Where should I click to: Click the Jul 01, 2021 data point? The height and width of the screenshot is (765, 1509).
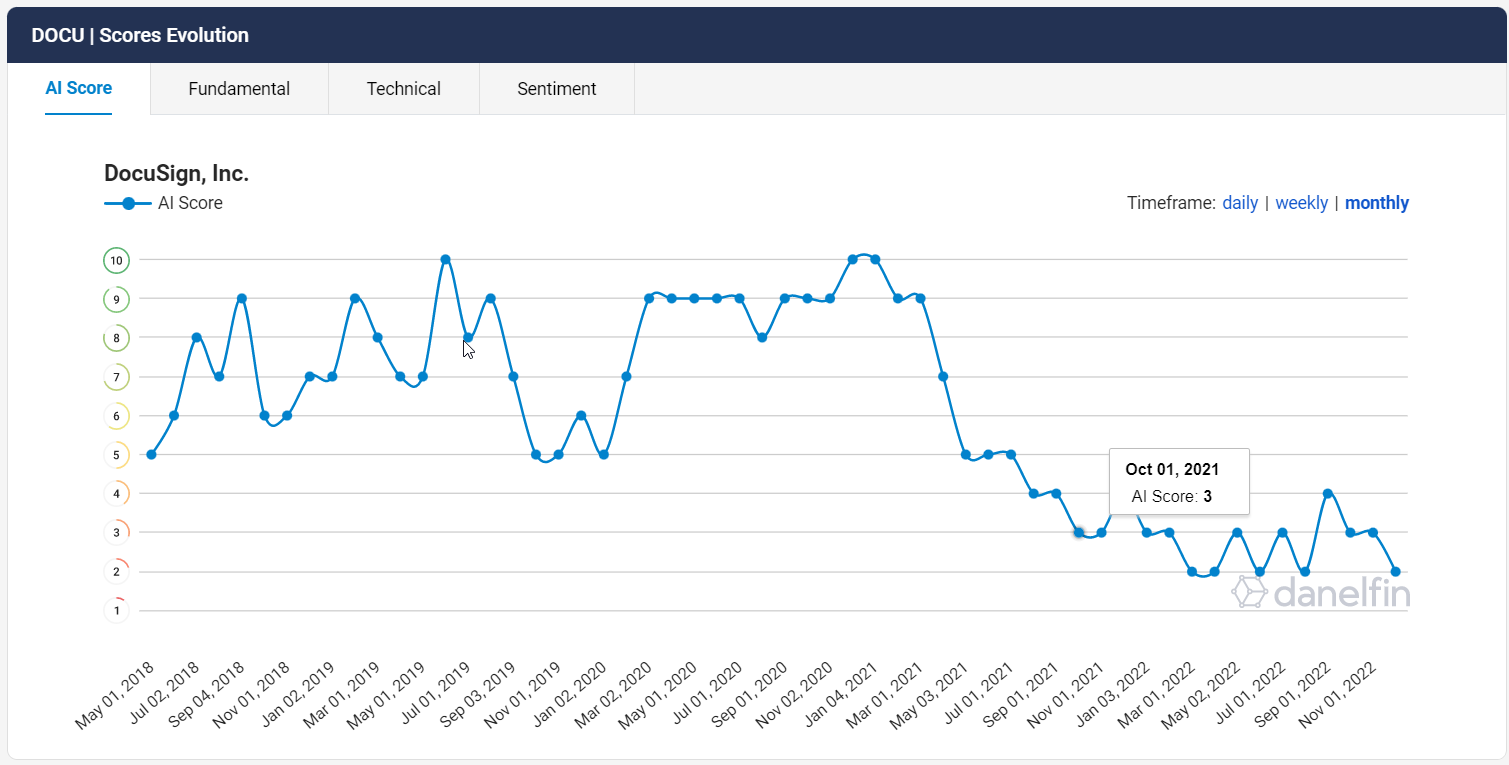point(1011,454)
